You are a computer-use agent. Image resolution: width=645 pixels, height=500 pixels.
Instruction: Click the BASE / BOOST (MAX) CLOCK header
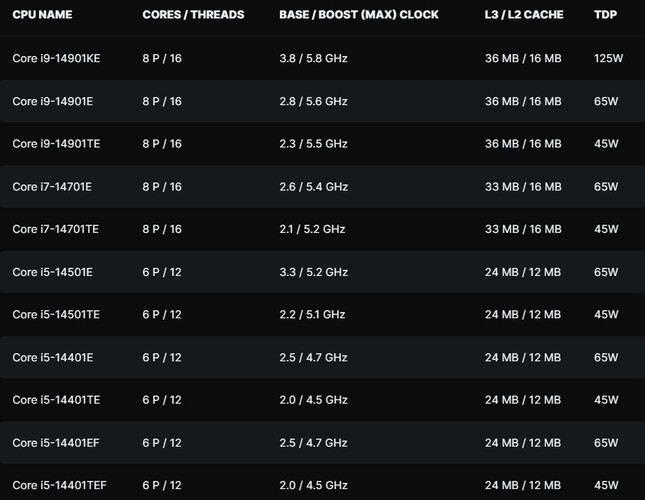pos(359,15)
